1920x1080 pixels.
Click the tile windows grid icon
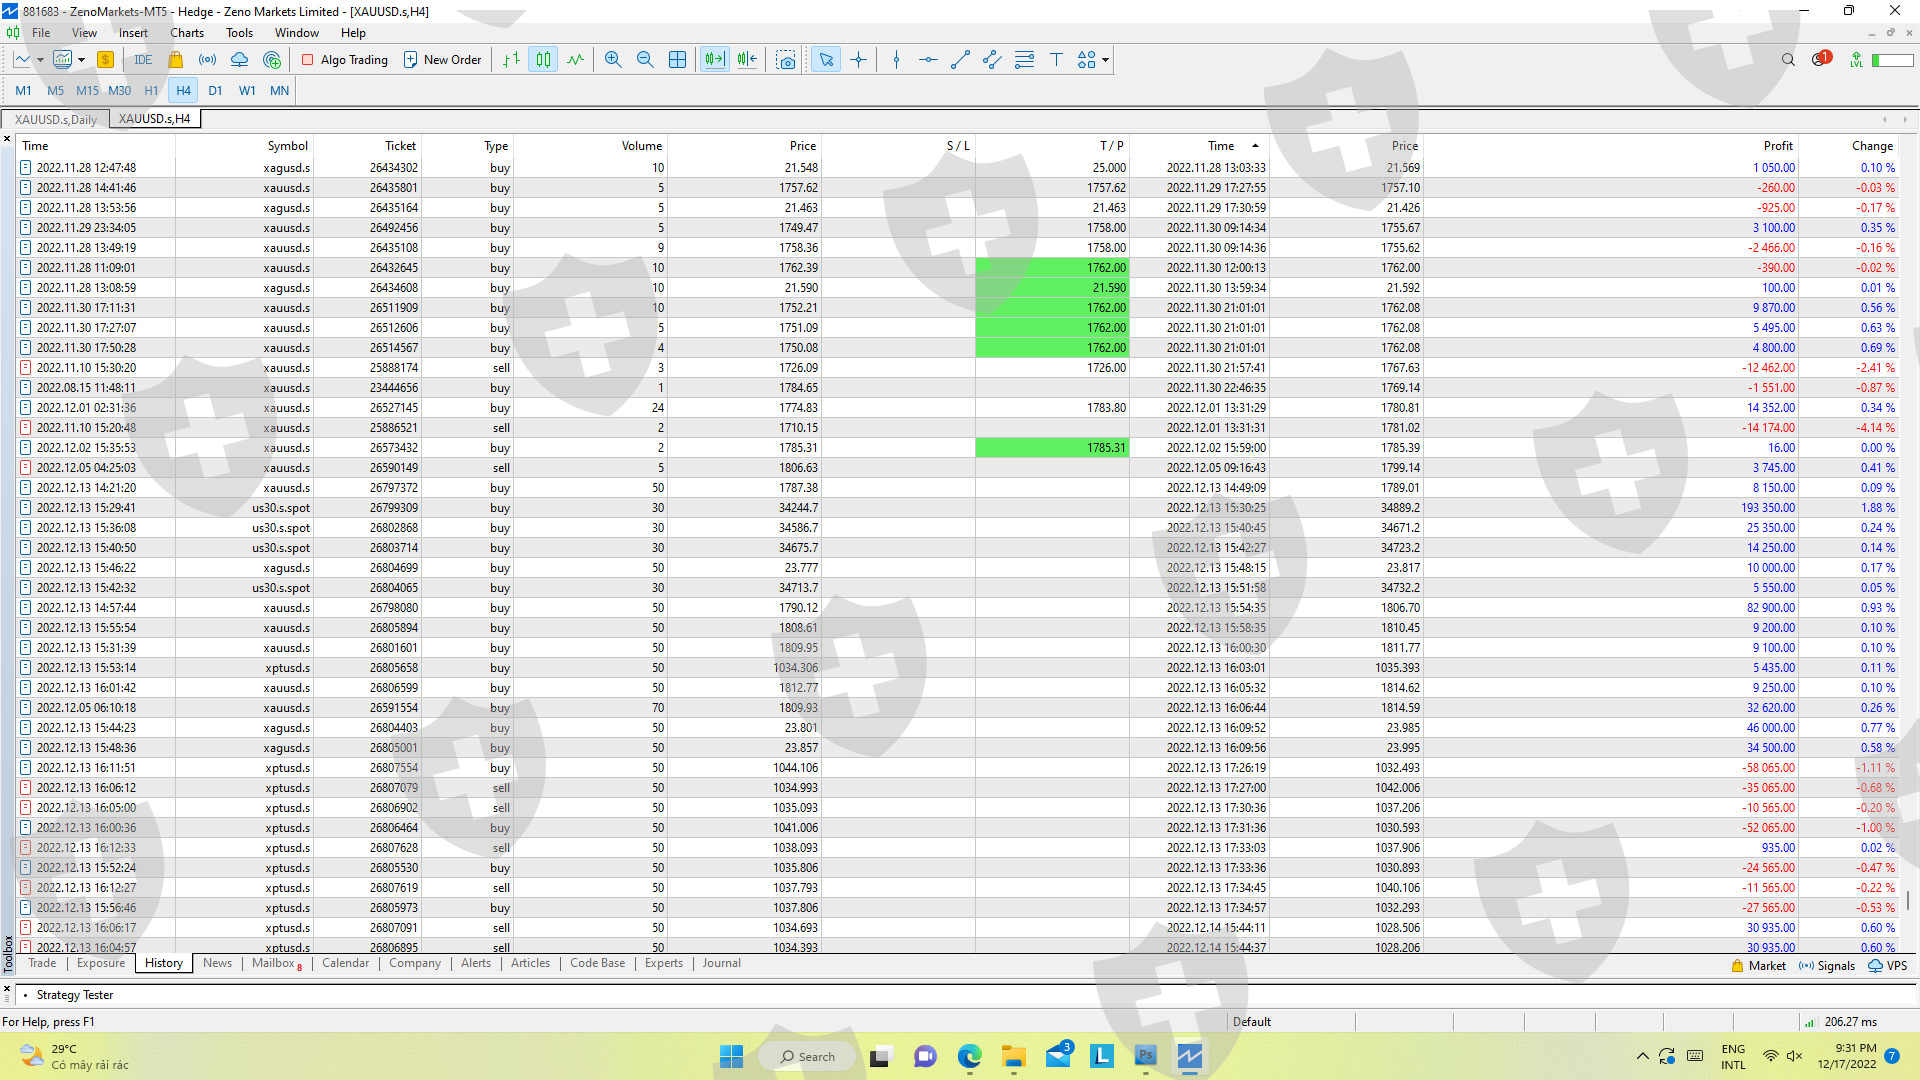[677, 60]
